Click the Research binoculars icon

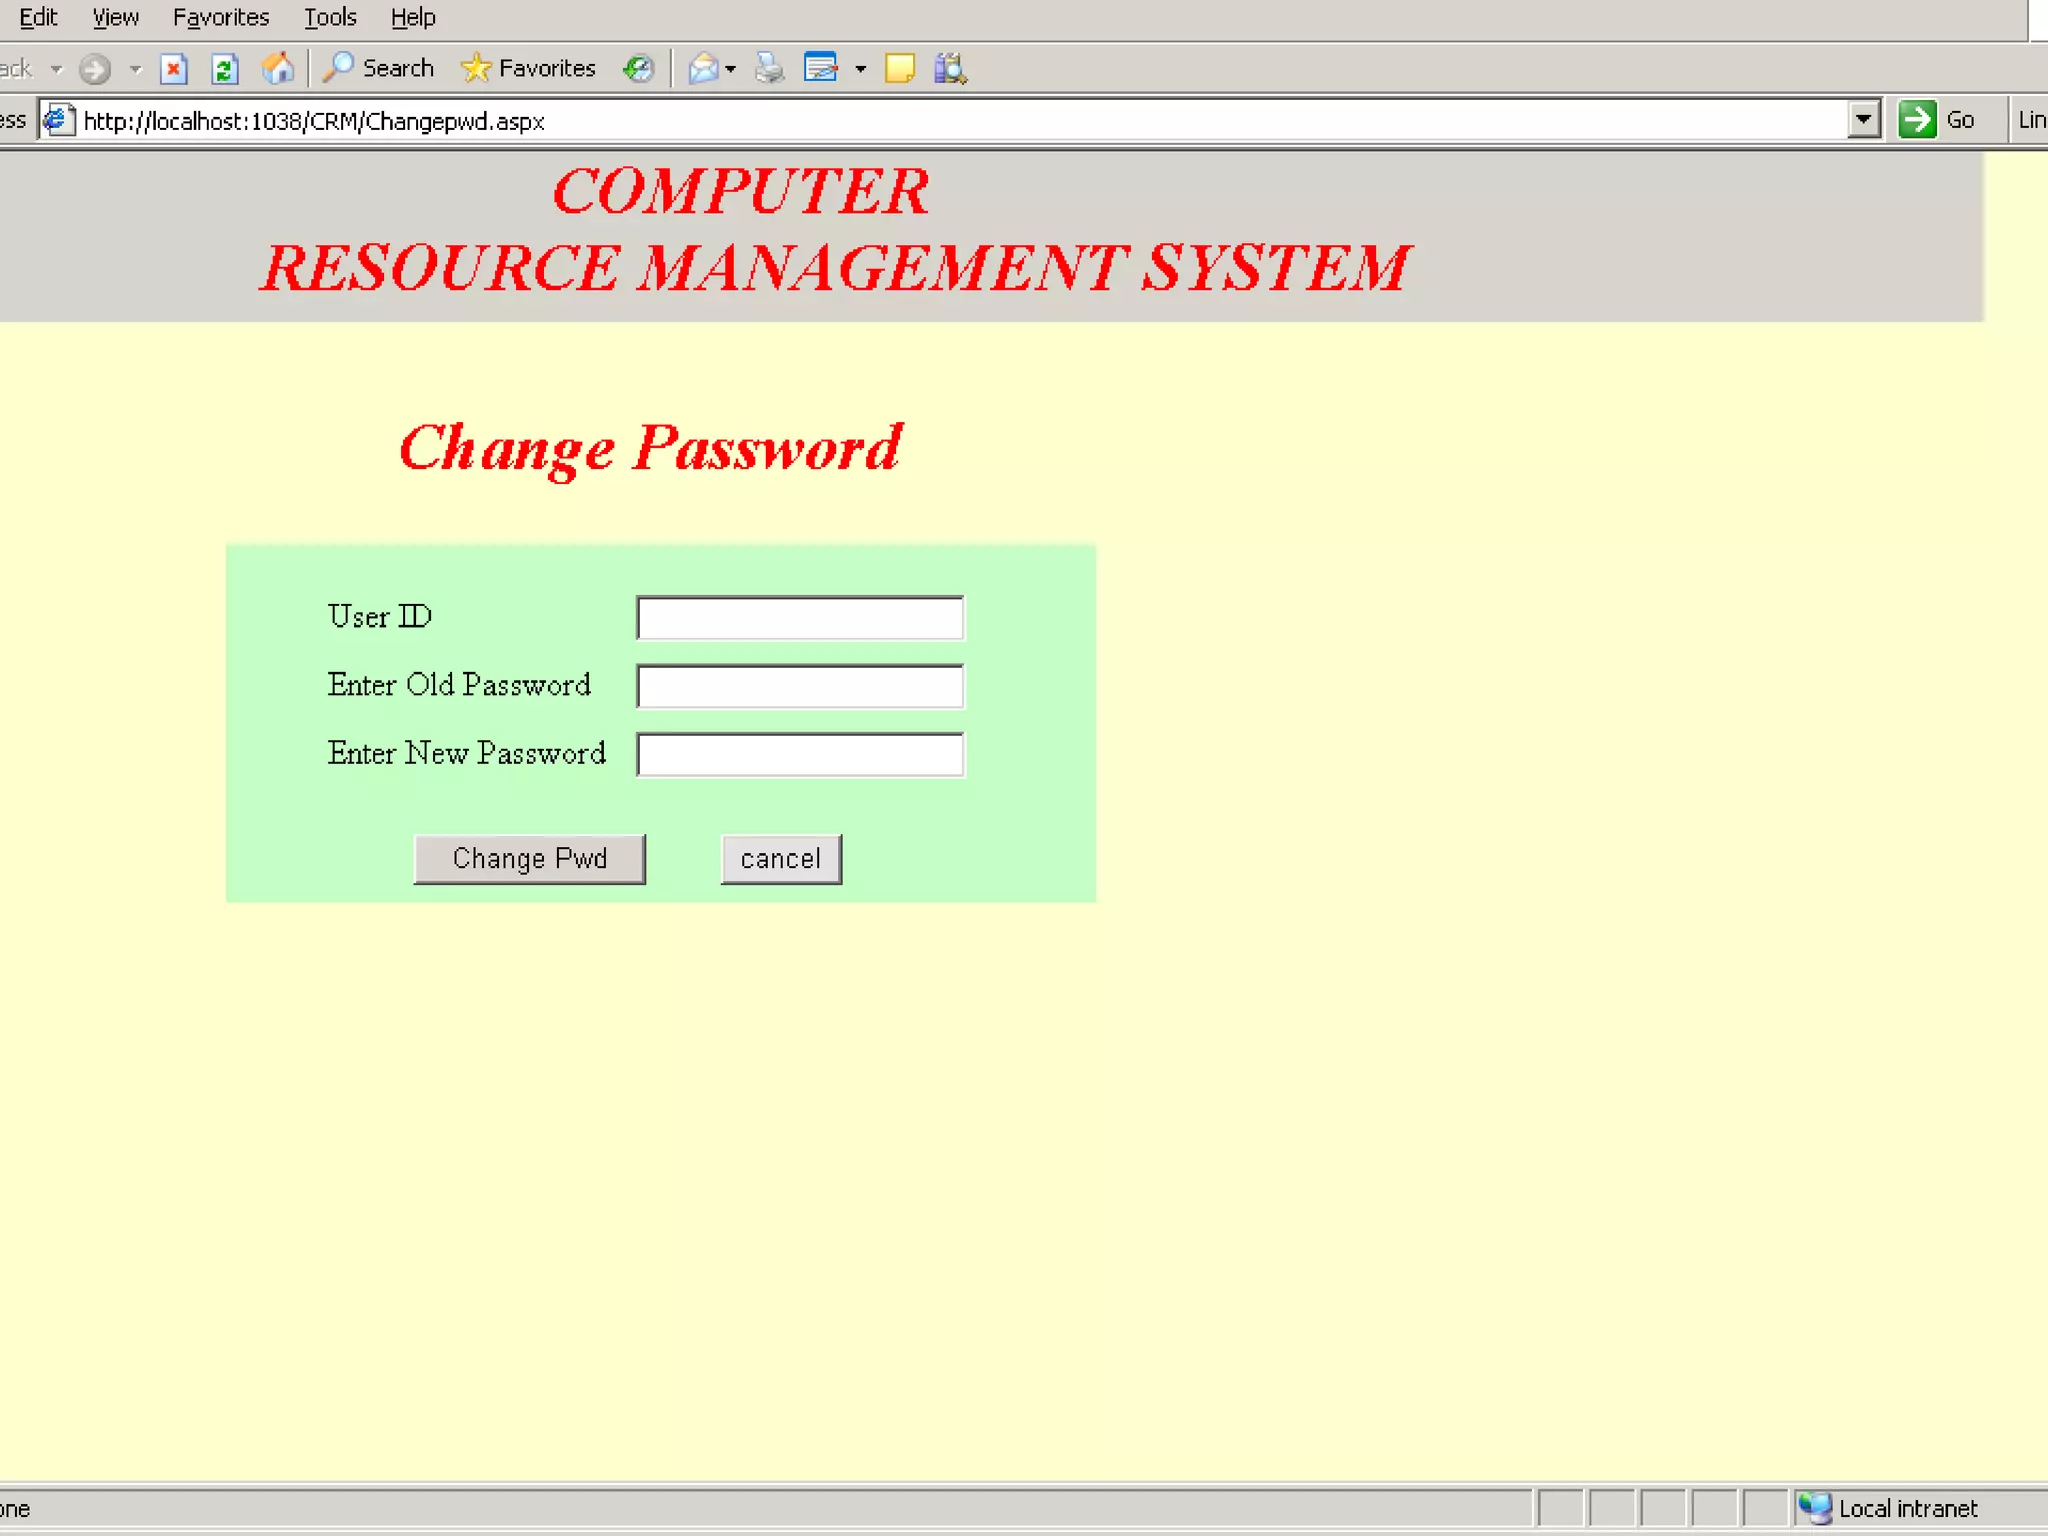point(949,68)
